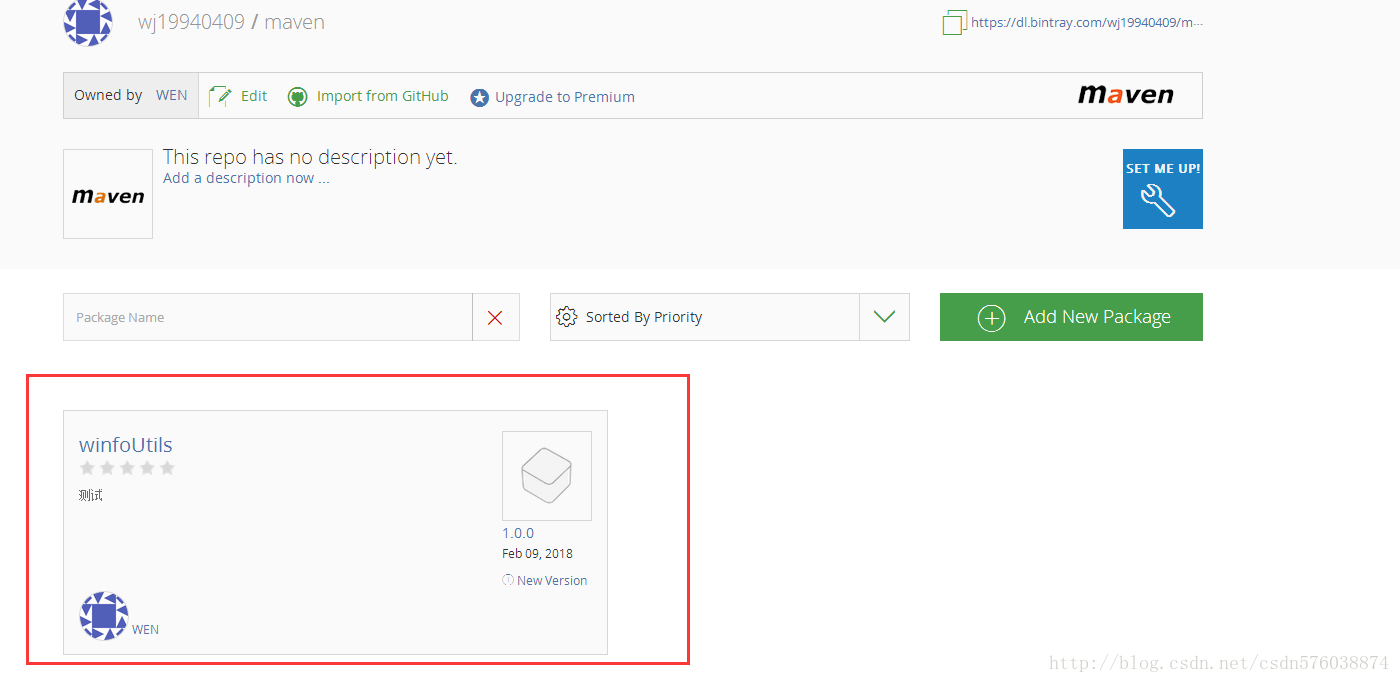The height and width of the screenshot is (683, 1400).
Task: Click the Maven logo in the toolbar
Action: coord(1126,95)
